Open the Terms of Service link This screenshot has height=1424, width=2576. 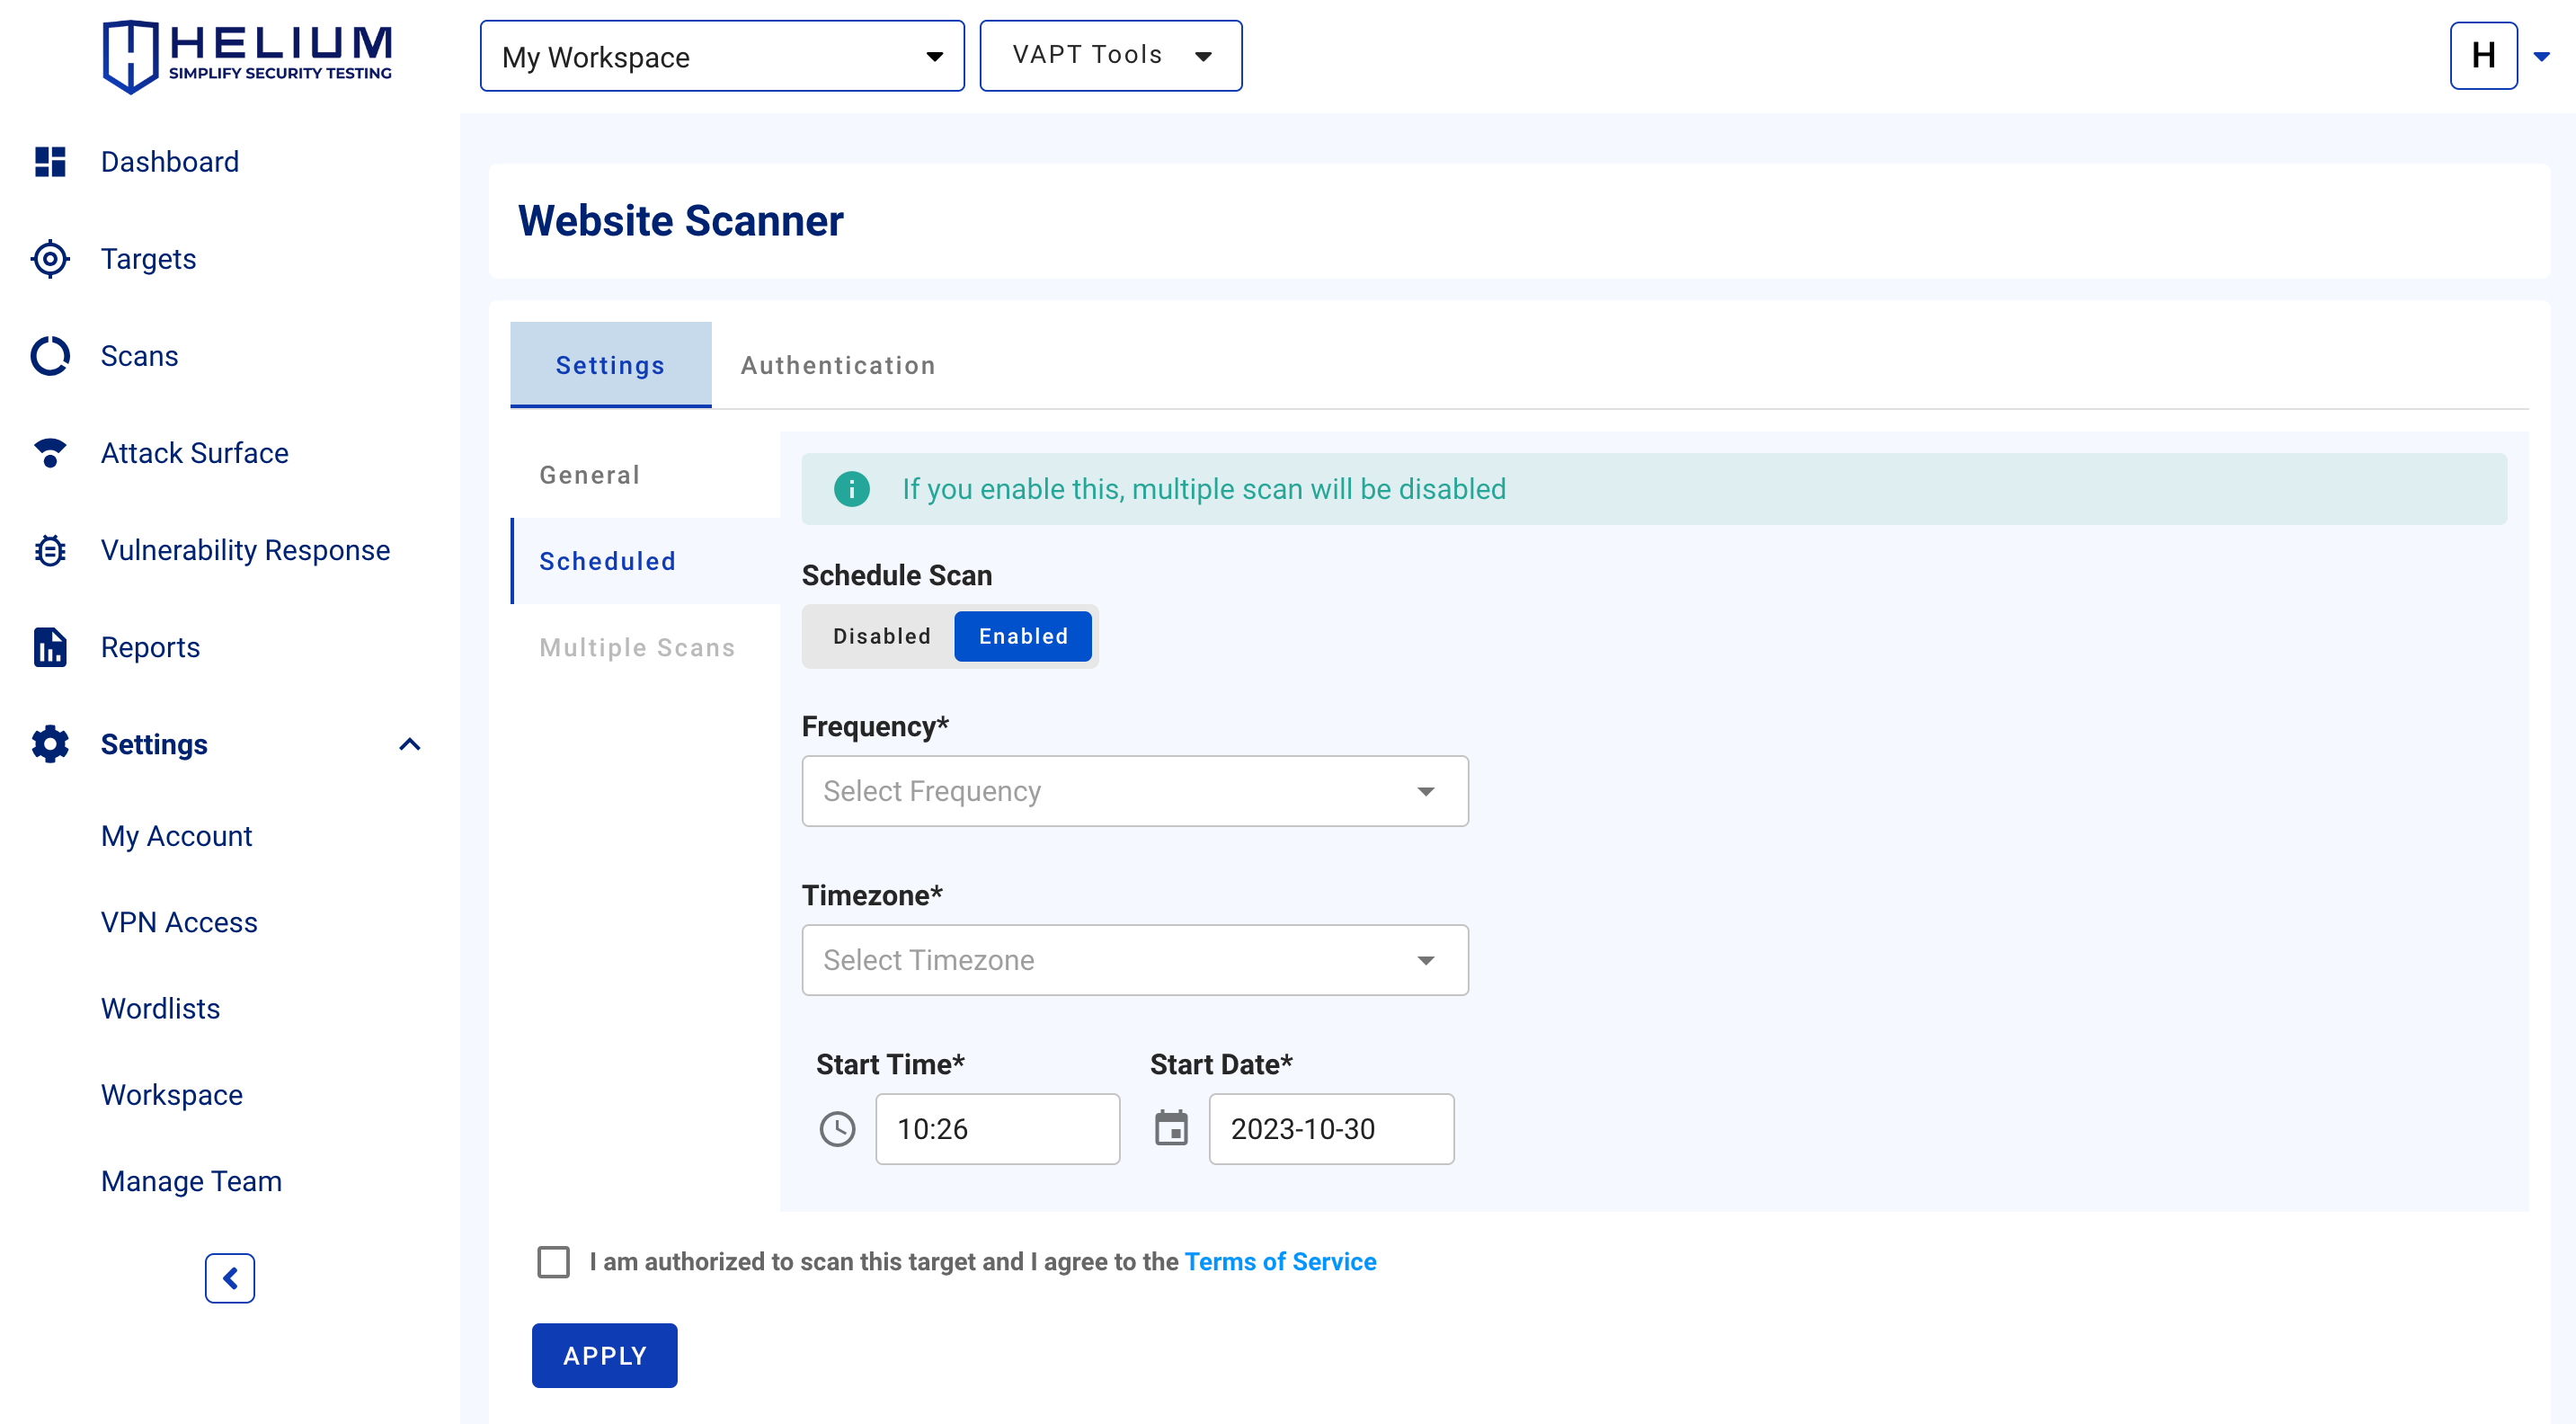(1280, 1262)
